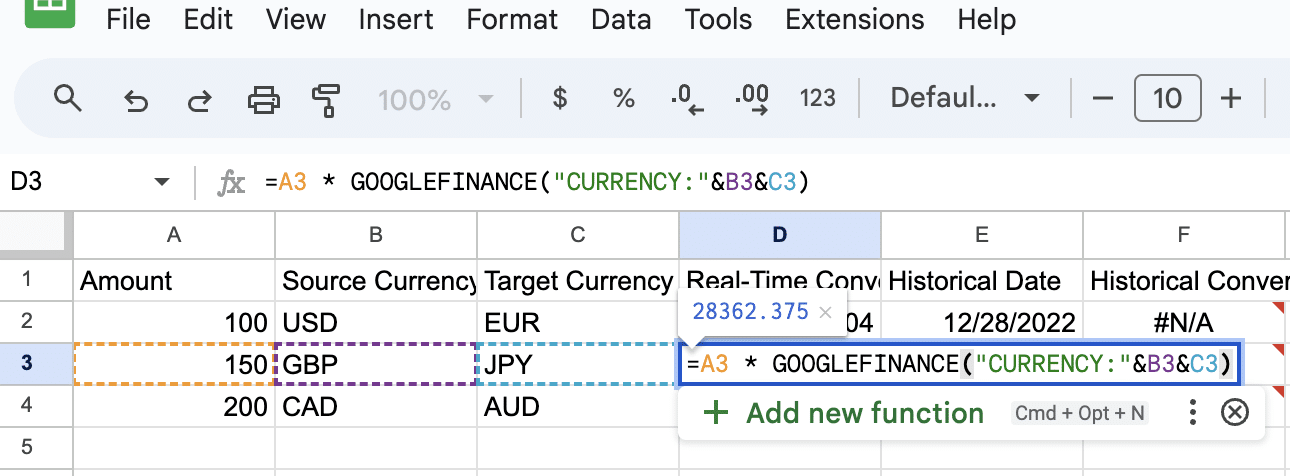This screenshot has height=476, width=1290.
Task: Click cell containing GBP
Action: pos(376,364)
